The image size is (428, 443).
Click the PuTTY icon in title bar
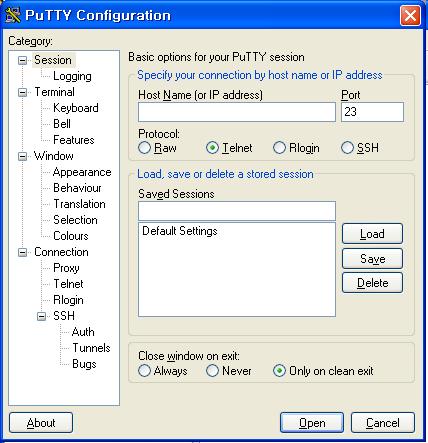[13, 15]
